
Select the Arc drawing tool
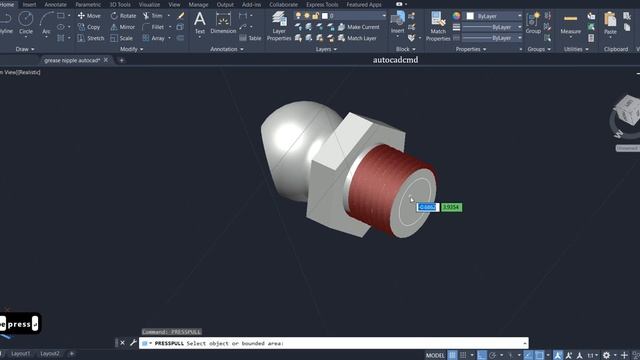coord(46,23)
